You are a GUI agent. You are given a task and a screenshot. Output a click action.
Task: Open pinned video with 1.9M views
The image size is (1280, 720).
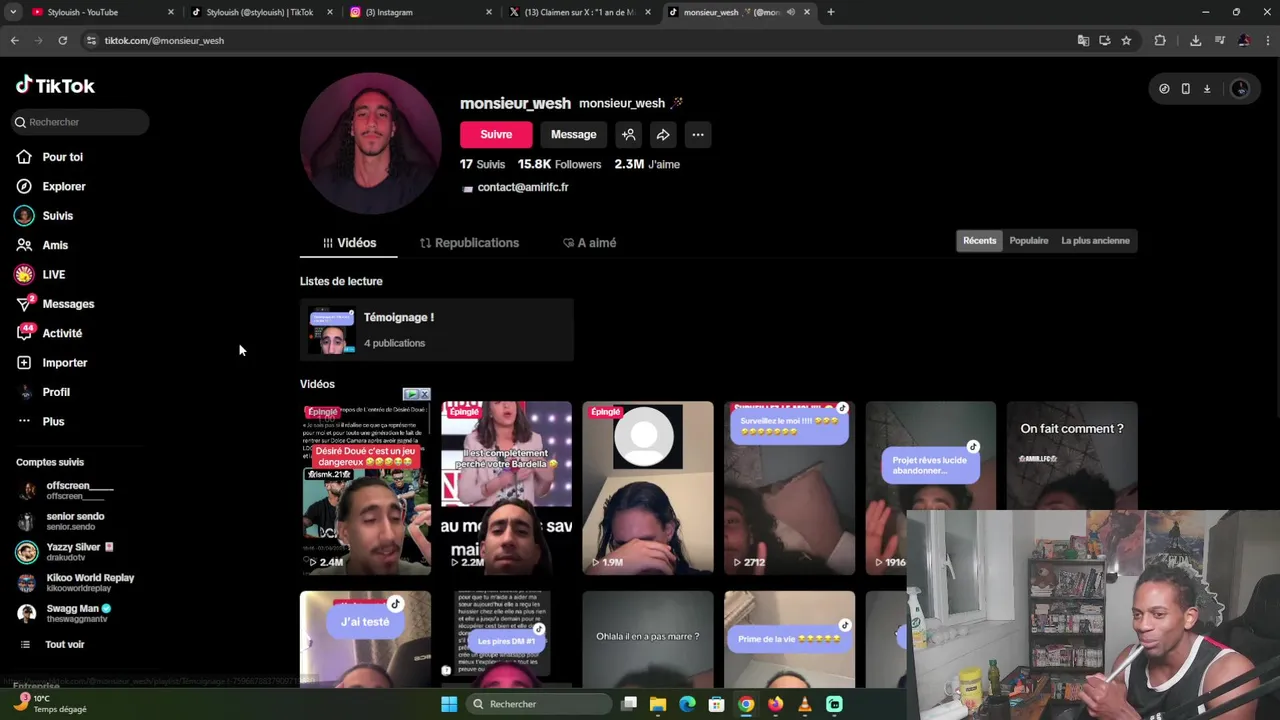648,488
